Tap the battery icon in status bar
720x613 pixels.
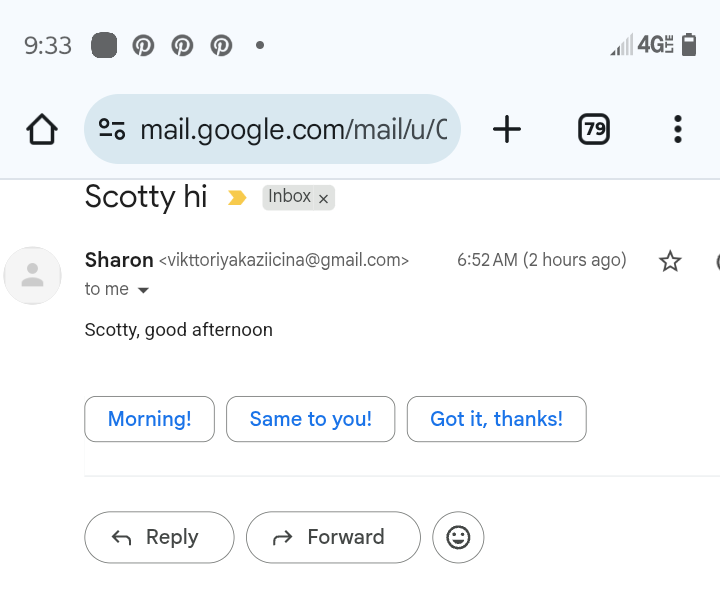click(x=689, y=45)
